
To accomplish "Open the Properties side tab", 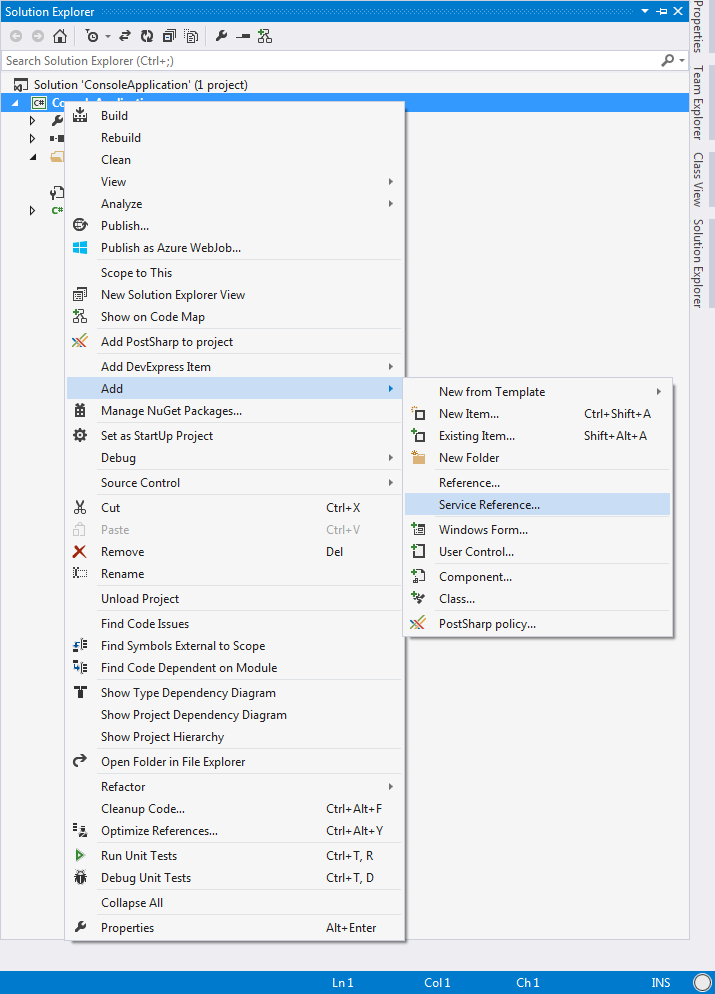I will (697, 27).
